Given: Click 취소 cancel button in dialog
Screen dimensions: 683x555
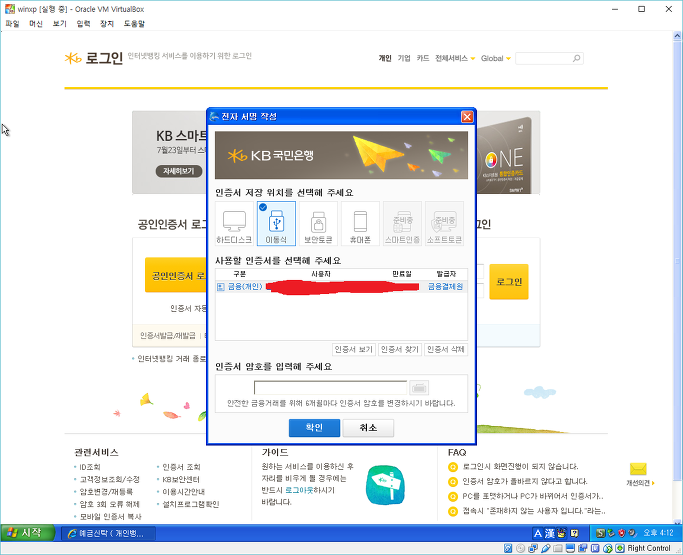Looking at the screenshot, I should pos(368,428).
